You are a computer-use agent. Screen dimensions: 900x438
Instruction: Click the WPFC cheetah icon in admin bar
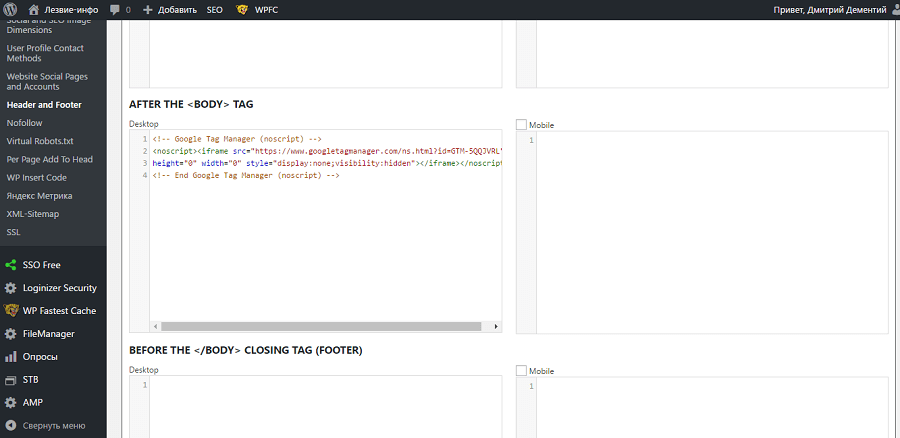coord(242,9)
